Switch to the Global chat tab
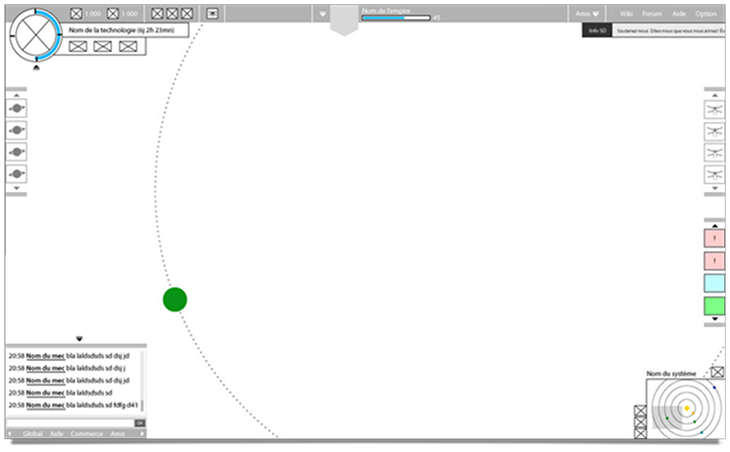Screen dimensions: 730x452 tap(33, 434)
